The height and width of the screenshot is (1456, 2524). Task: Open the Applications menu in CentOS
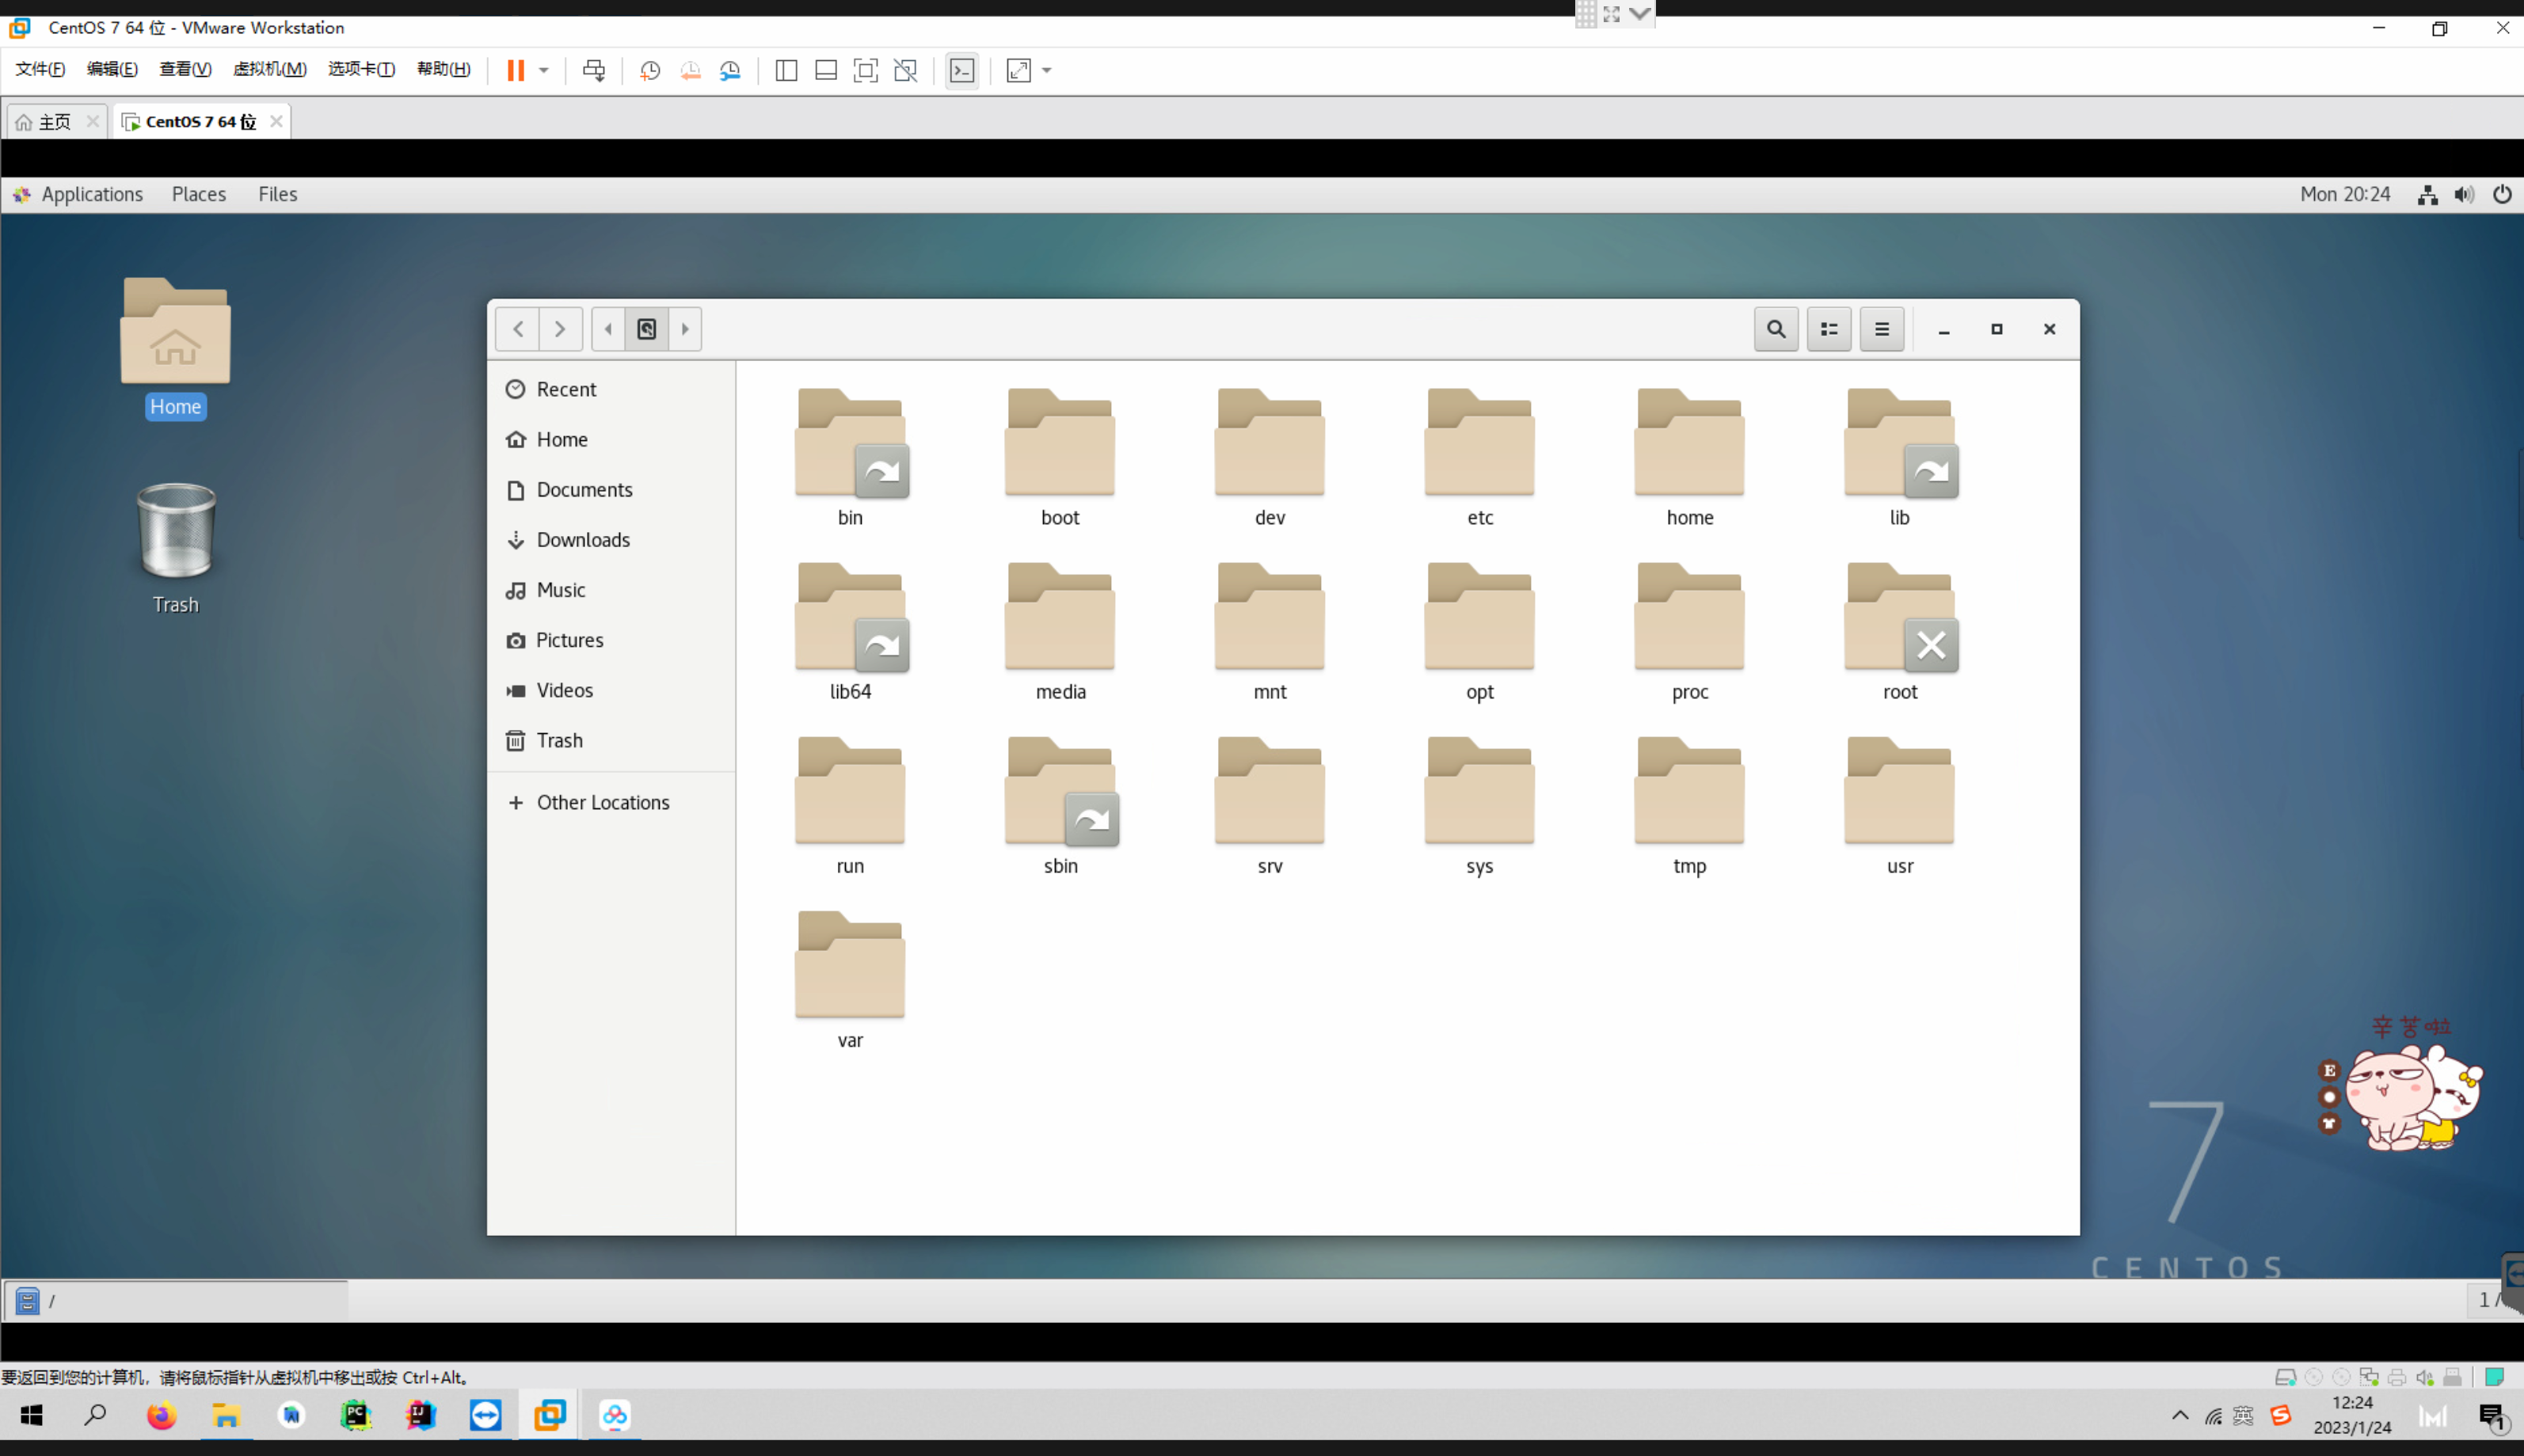pyautogui.click(x=91, y=194)
